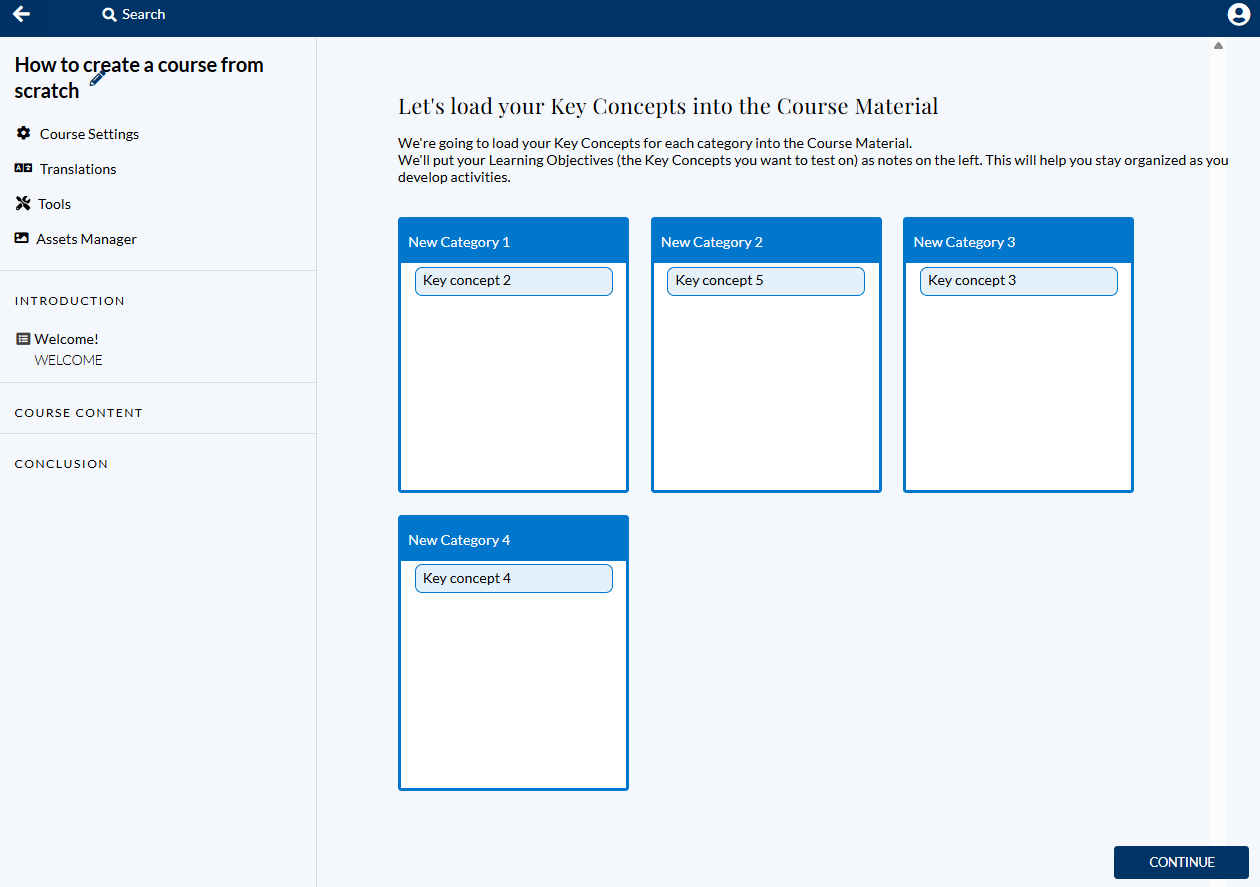Click the scrollbar up arrow
This screenshot has height=887, width=1260.
[1218, 46]
